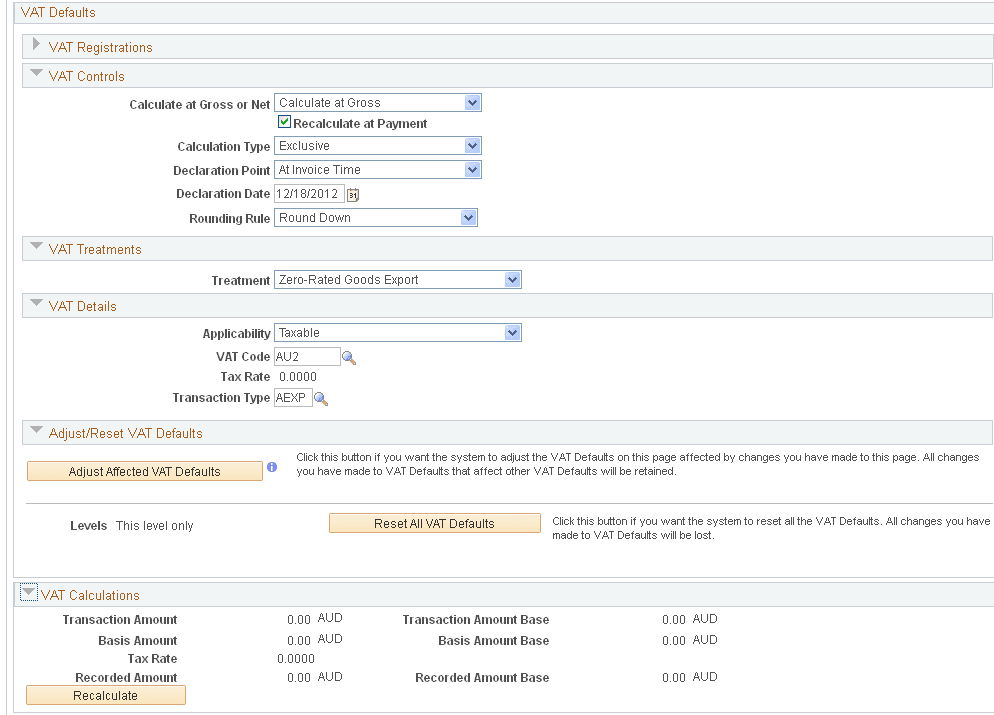994x715 pixels.
Task: Open the Transaction Type lookup magnifier
Action: (320, 397)
